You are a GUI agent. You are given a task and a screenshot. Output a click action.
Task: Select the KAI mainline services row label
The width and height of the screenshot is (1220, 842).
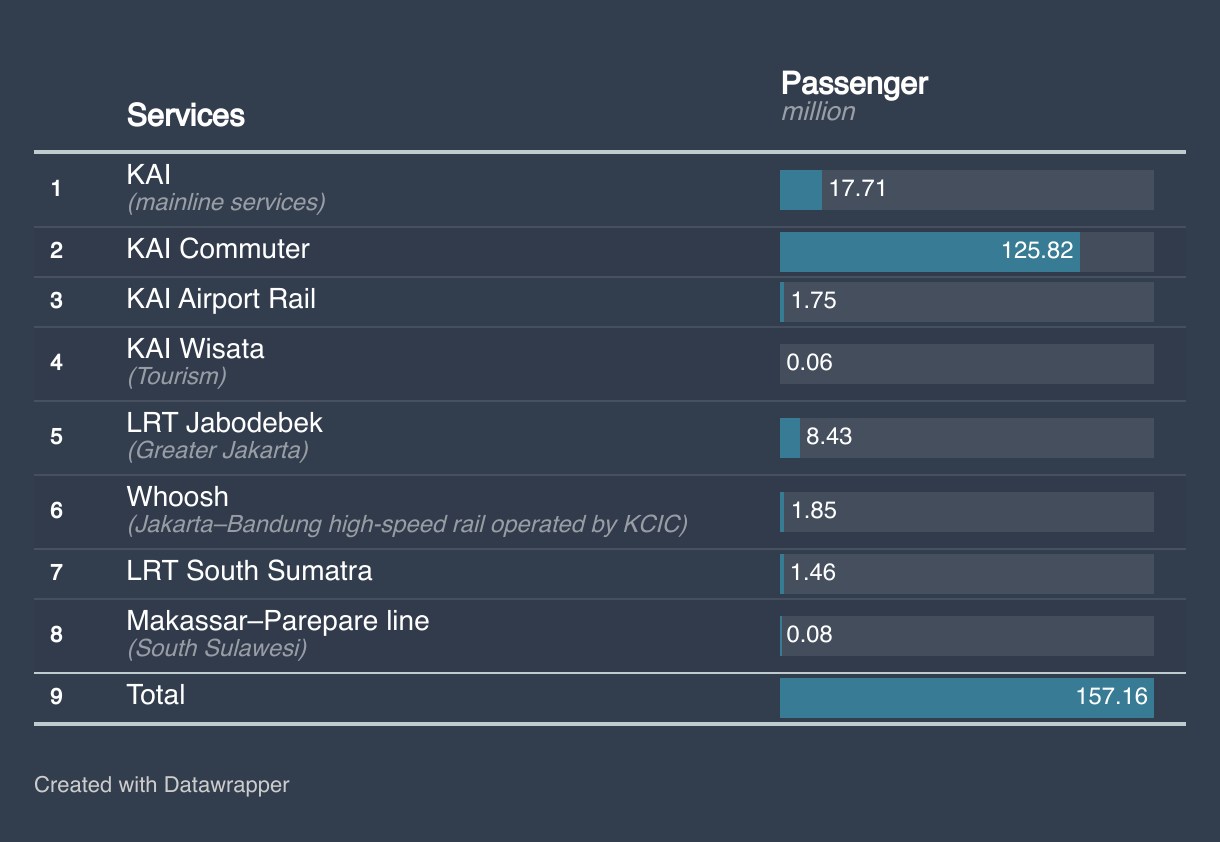click(149, 175)
